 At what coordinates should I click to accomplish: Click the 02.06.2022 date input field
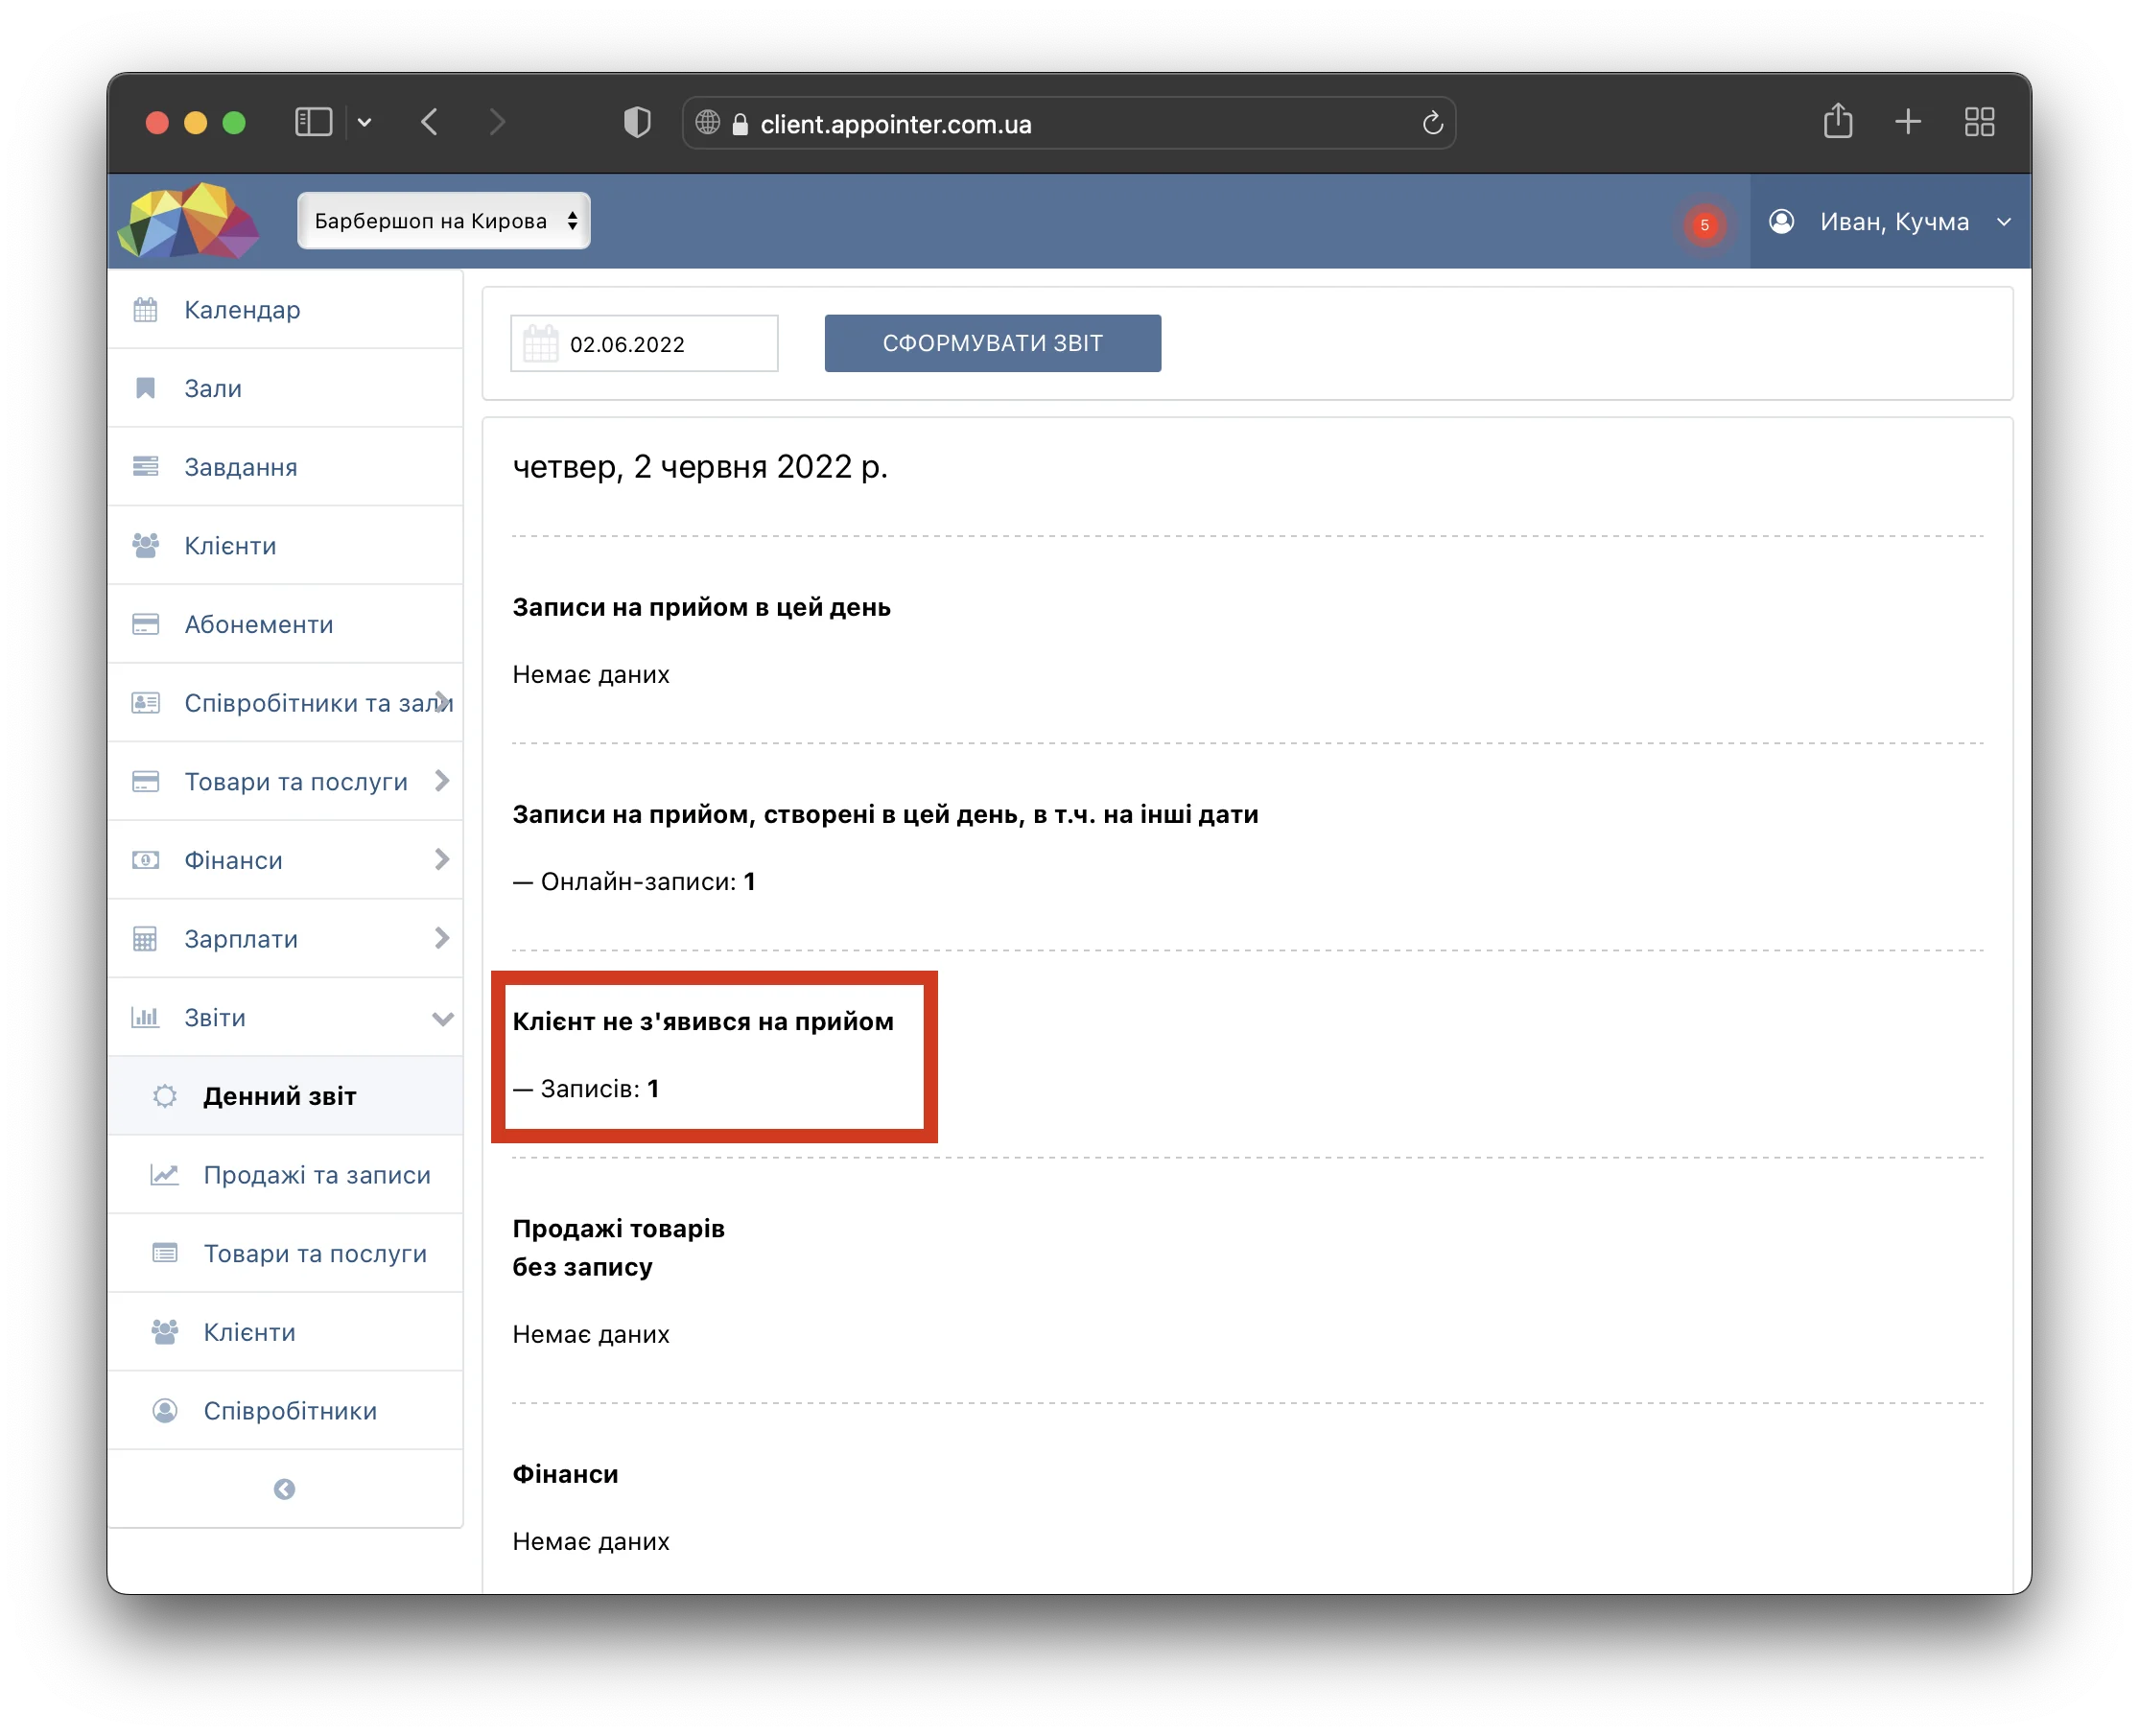pyautogui.click(x=645, y=344)
